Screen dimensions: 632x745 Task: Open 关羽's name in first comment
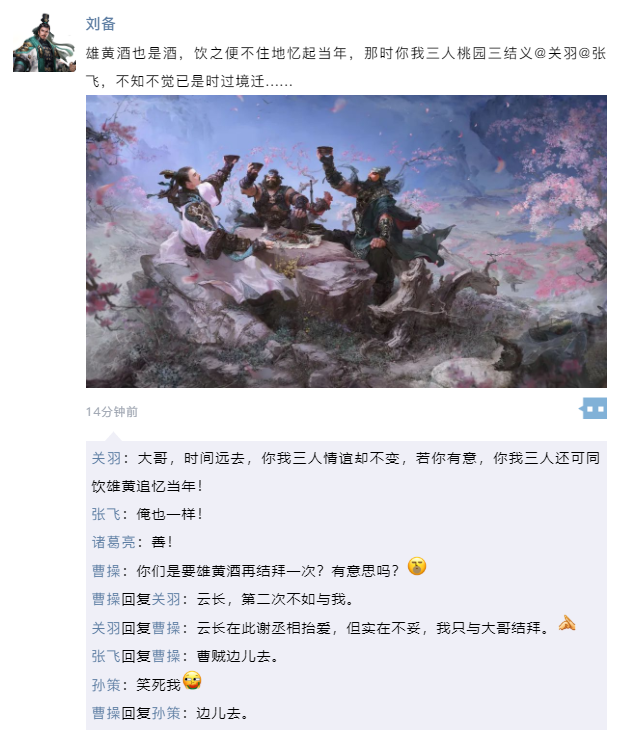106,458
